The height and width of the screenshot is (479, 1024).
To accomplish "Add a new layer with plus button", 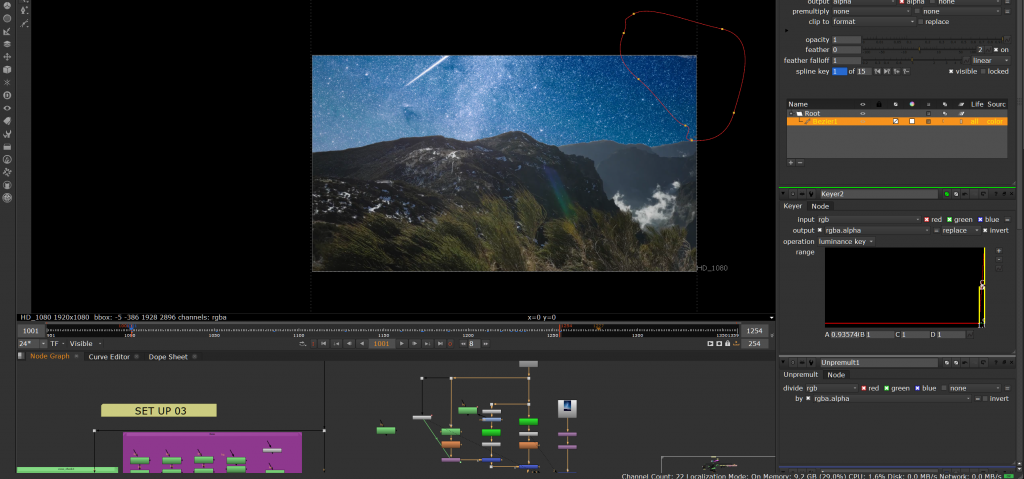I will pos(791,162).
